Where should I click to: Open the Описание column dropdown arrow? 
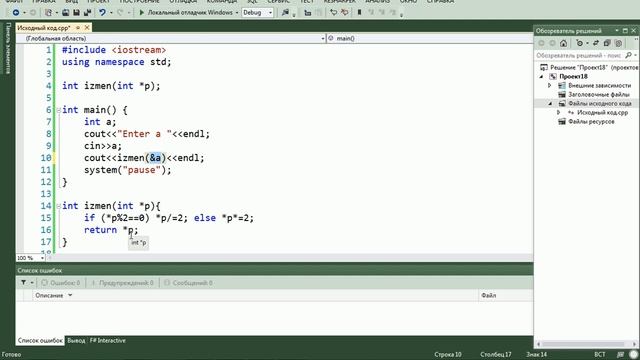(x=70, y=295)
